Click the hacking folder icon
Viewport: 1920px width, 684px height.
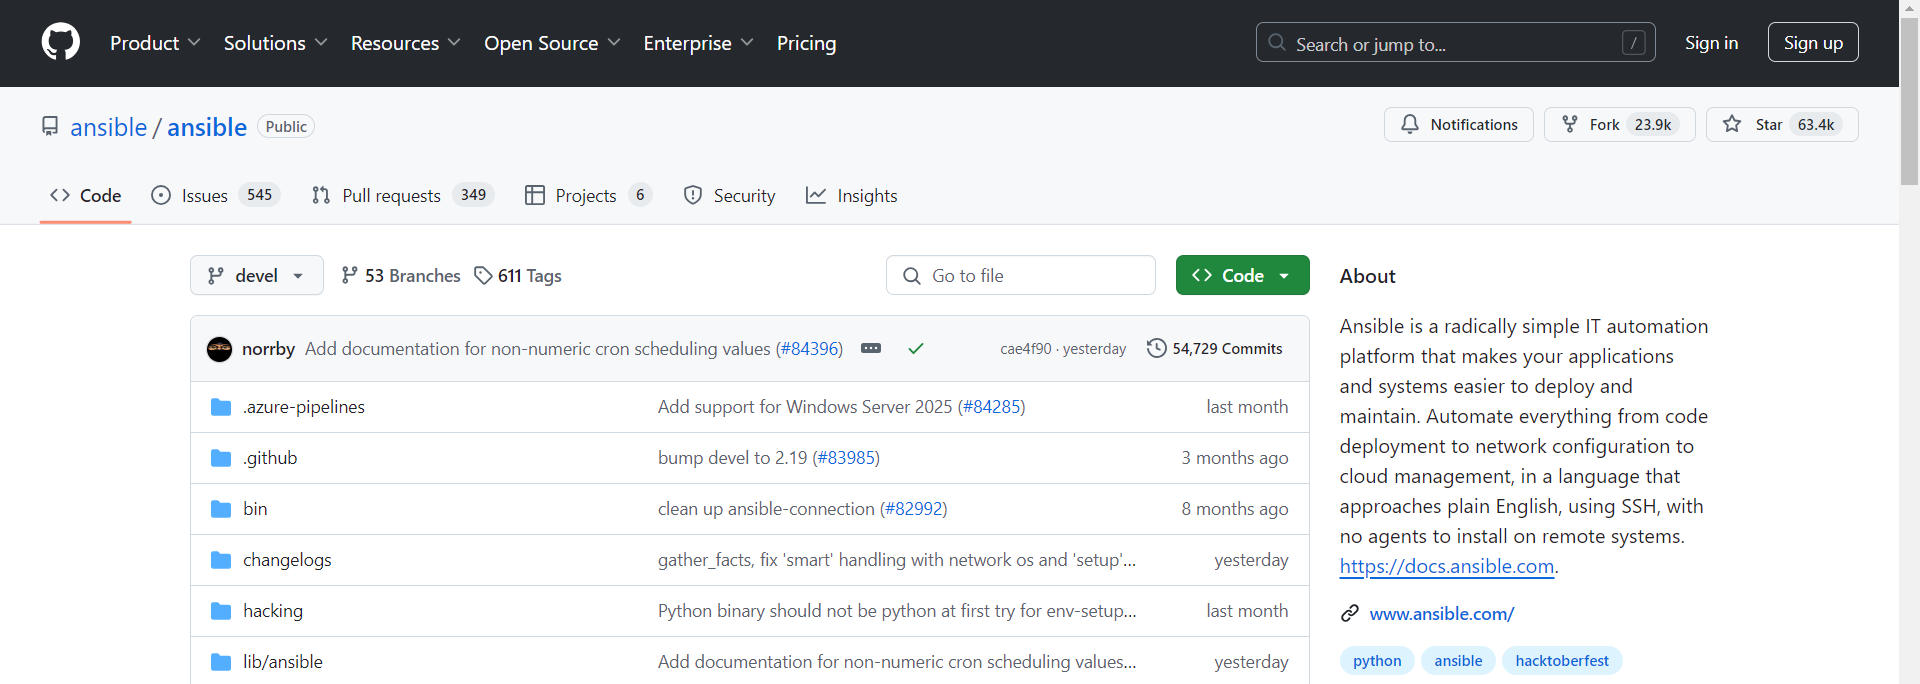(221, 611)
